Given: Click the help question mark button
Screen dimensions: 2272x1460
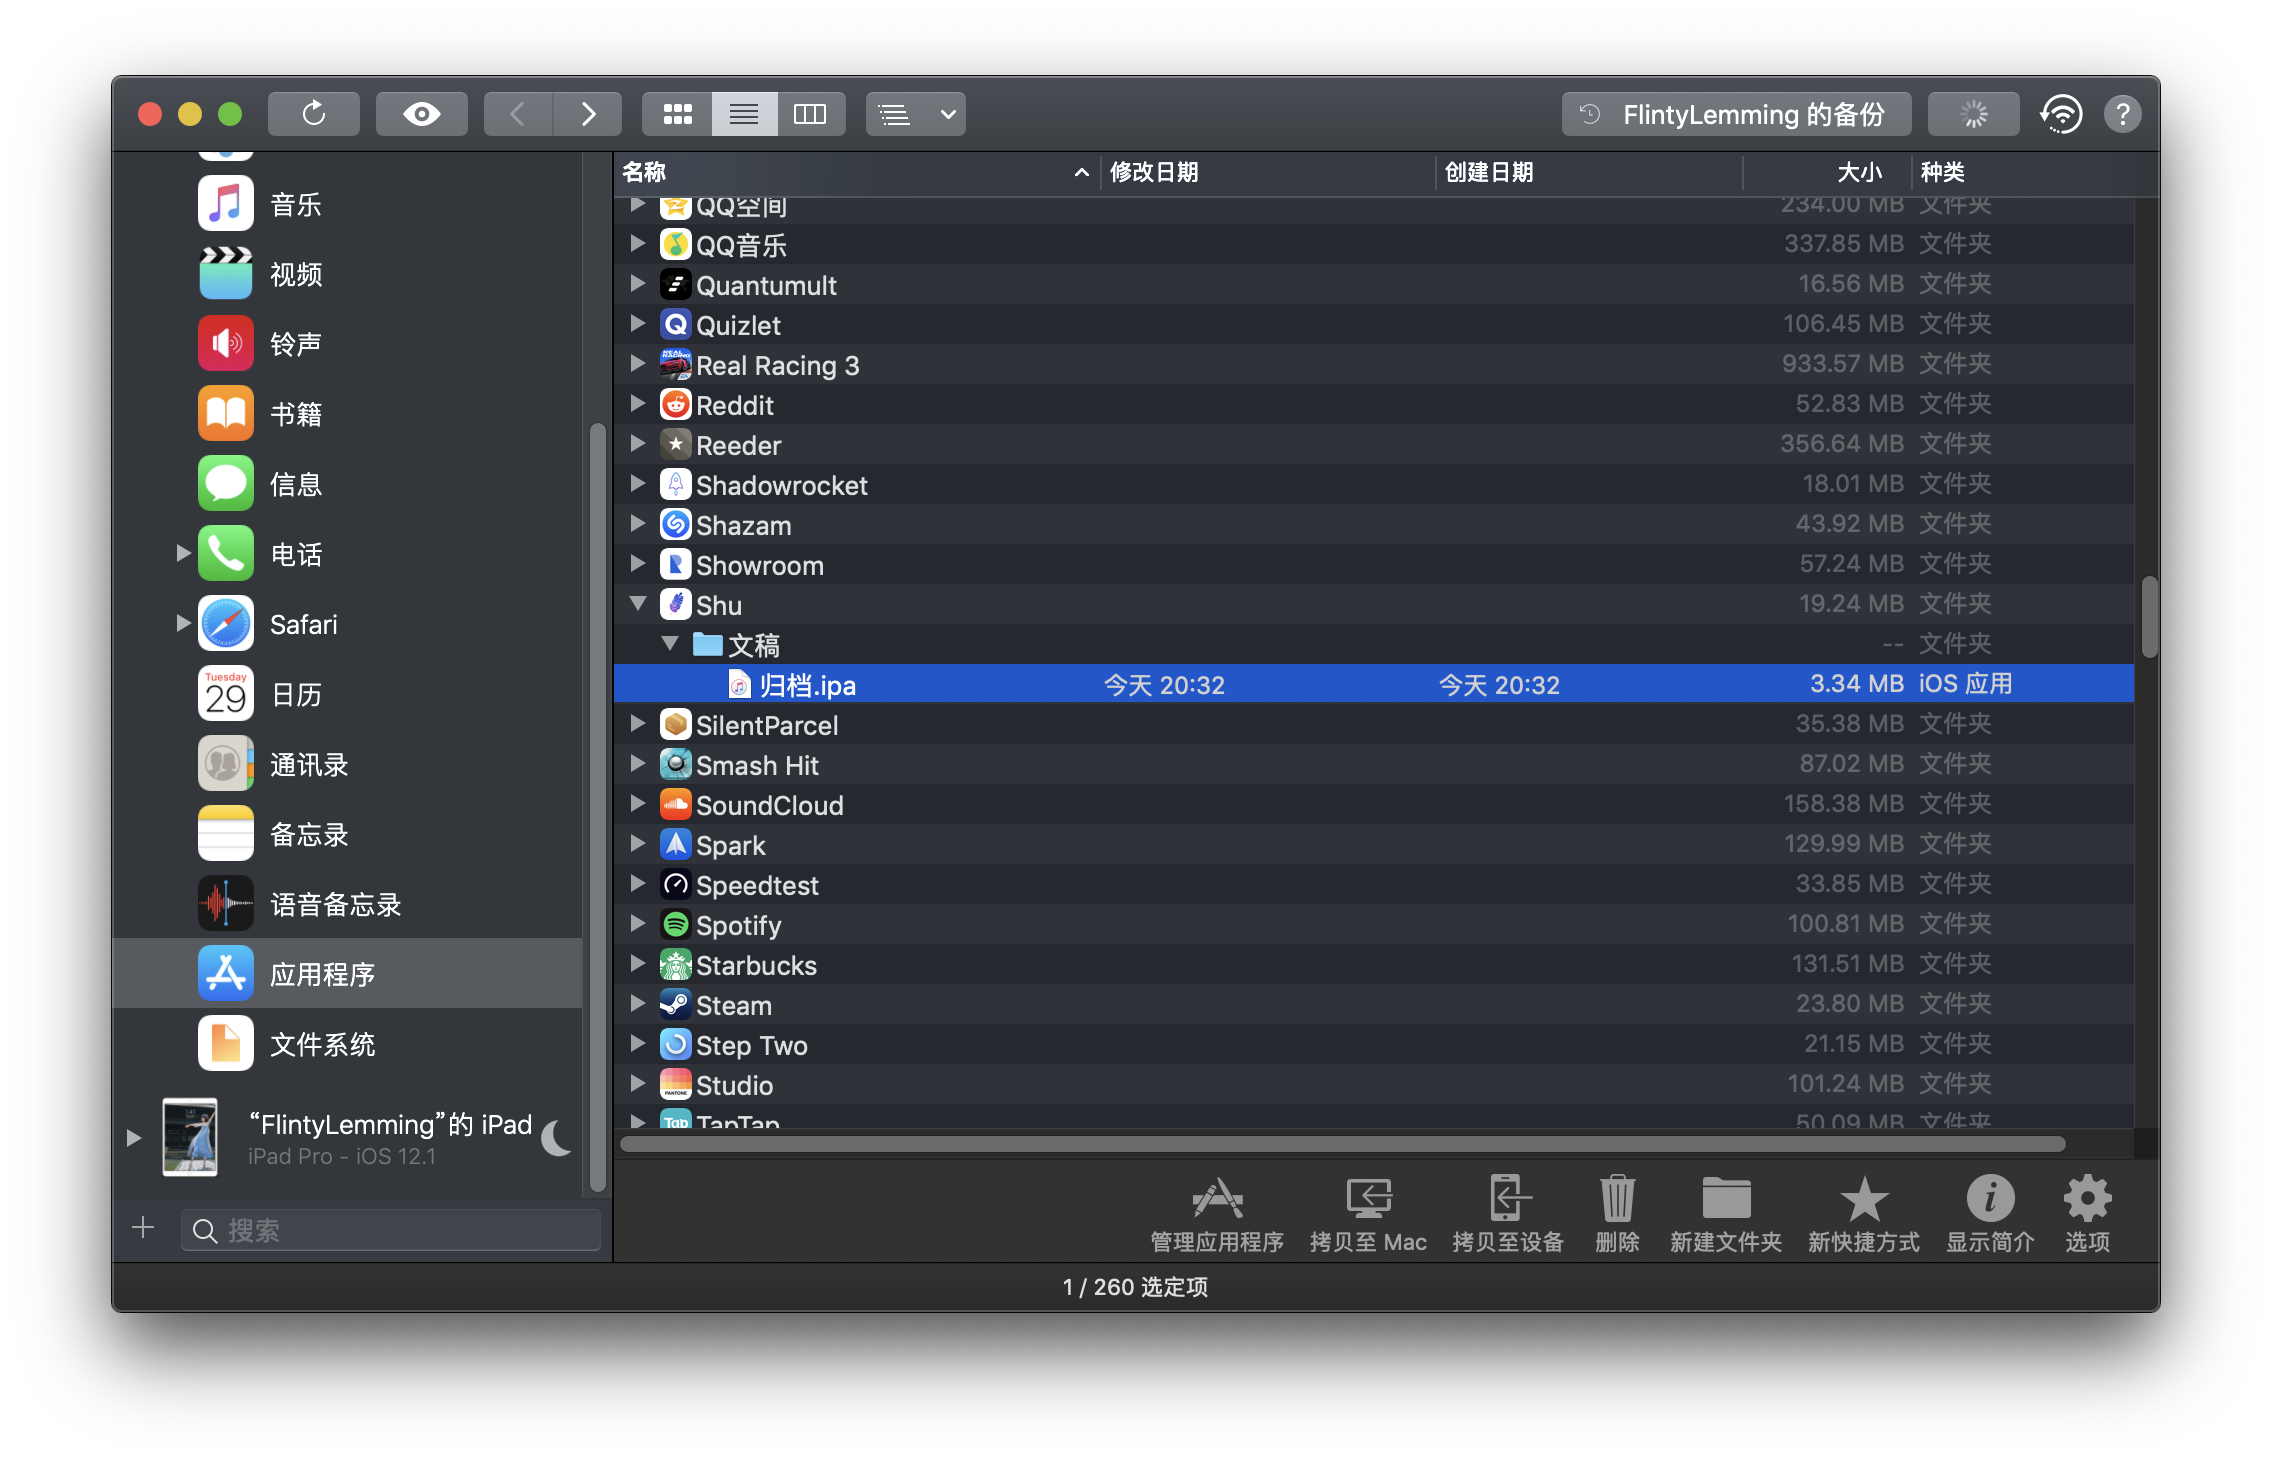Looking at the screenshot, I should pyautogui.click(x=2122, y=114).
